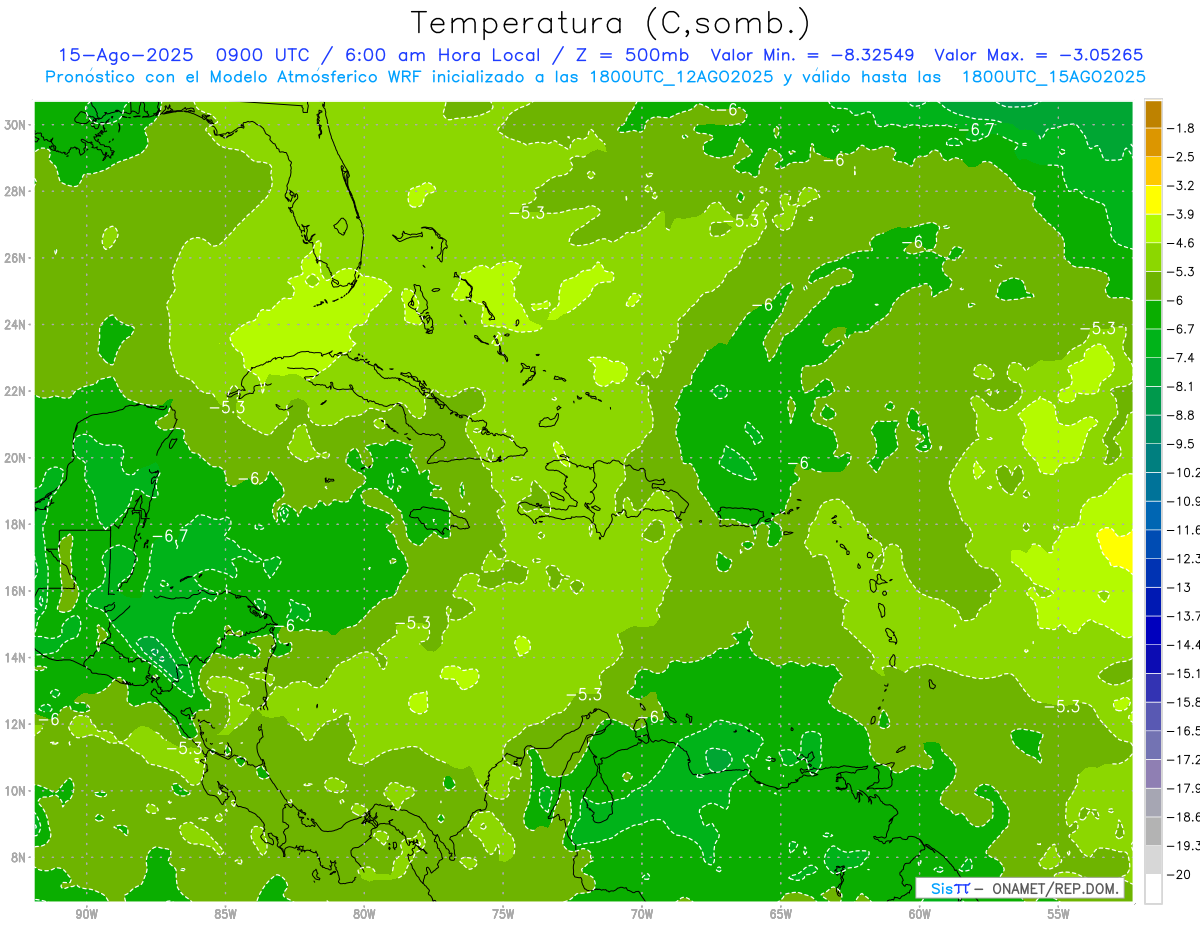Click the -9.5 colorbar legend value
Viewport: 1200px width, 927px height.
[x=1181, y=444]
